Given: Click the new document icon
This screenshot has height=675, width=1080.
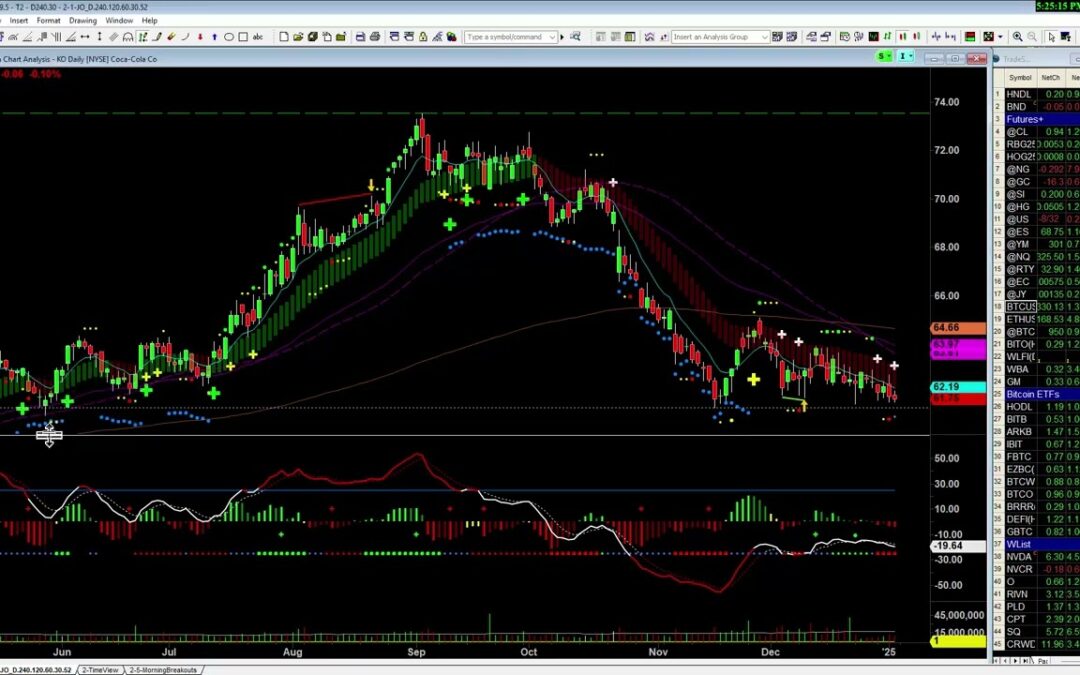Looking at the screenshot, I should [x=284, y=37].
